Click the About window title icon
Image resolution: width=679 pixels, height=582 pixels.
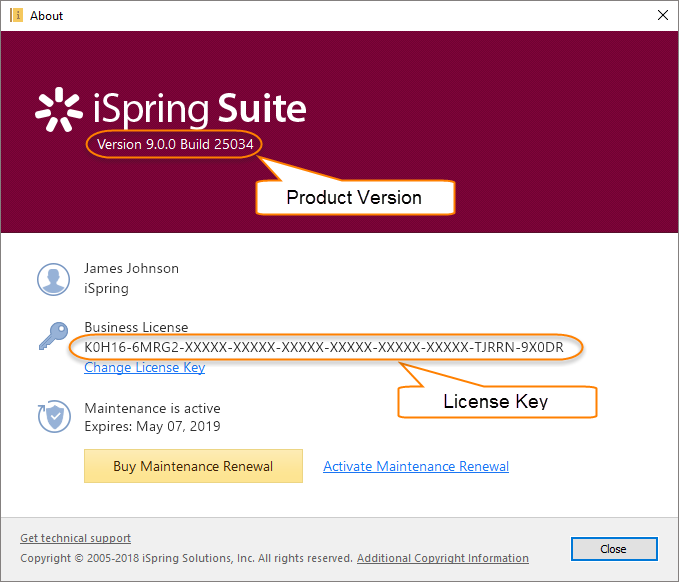pos(16,16)
